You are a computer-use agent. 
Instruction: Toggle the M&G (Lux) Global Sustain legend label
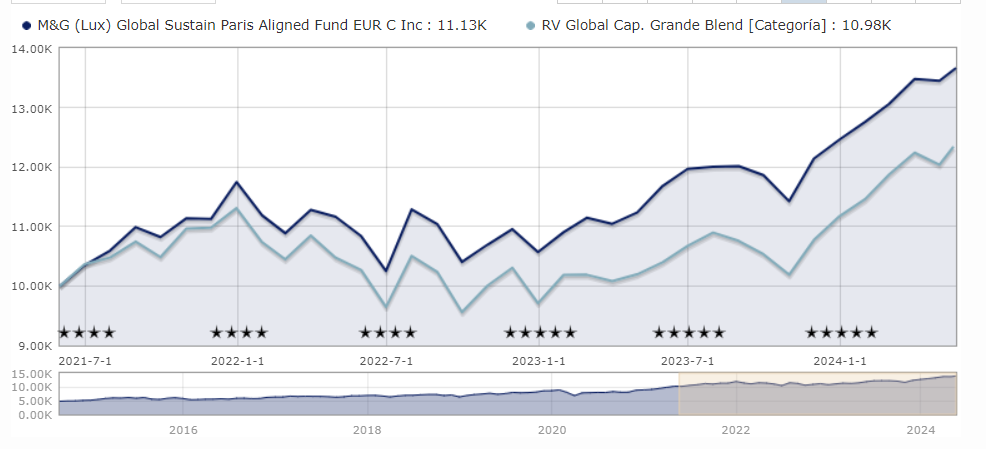(x=261, y=25)
